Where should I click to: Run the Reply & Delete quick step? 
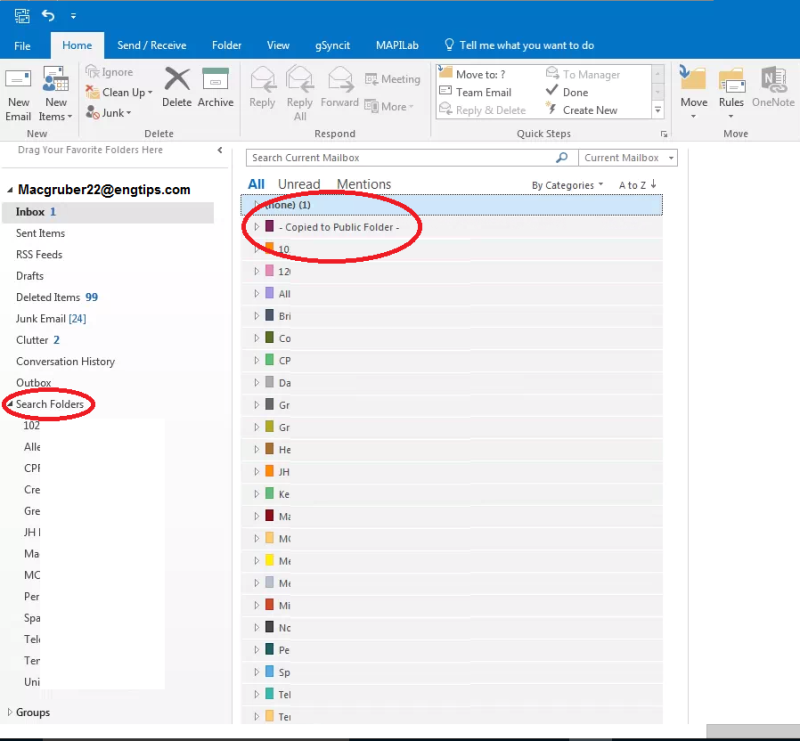click(x=482, y=110)
